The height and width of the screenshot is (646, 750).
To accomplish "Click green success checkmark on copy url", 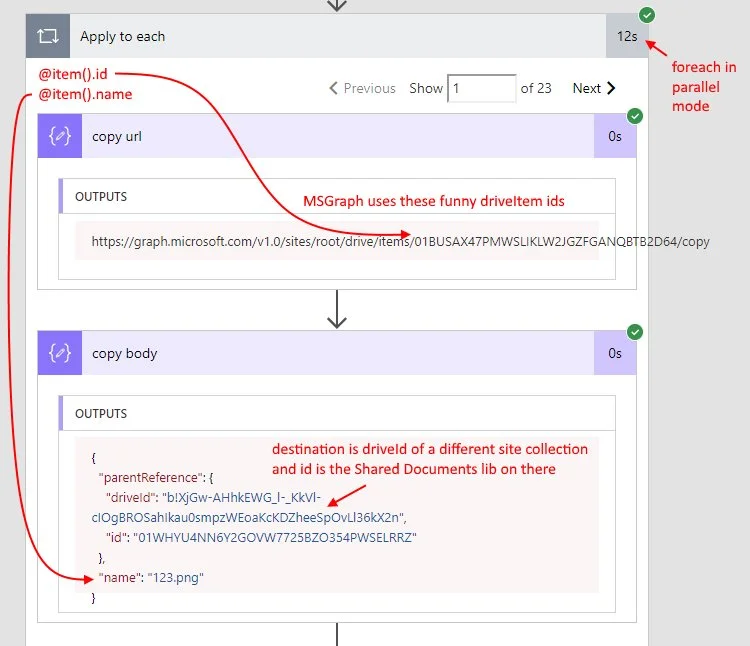I will point(634,116).
